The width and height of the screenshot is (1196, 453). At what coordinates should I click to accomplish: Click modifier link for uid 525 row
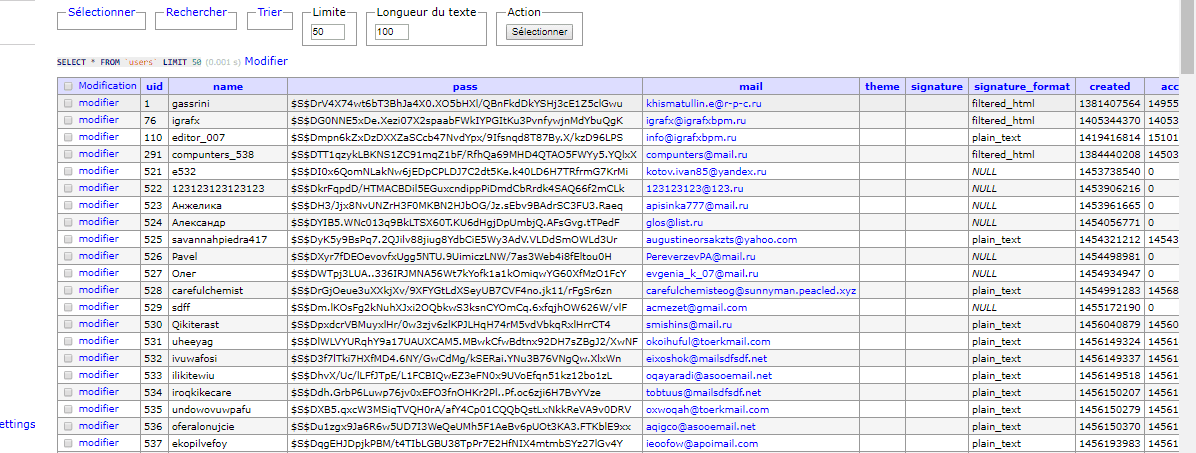pyautogui.click(x=98, y=239)
